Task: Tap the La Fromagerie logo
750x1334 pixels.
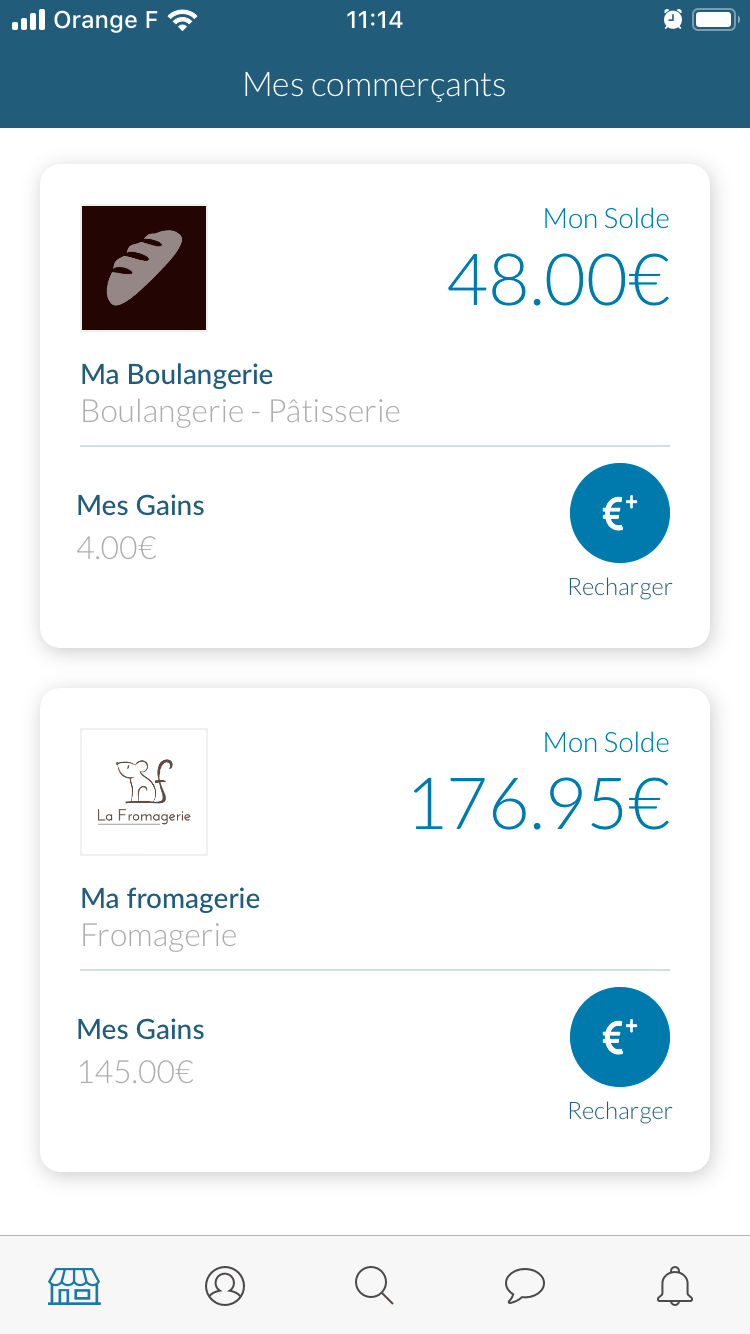Action: [x=144, y=792]
